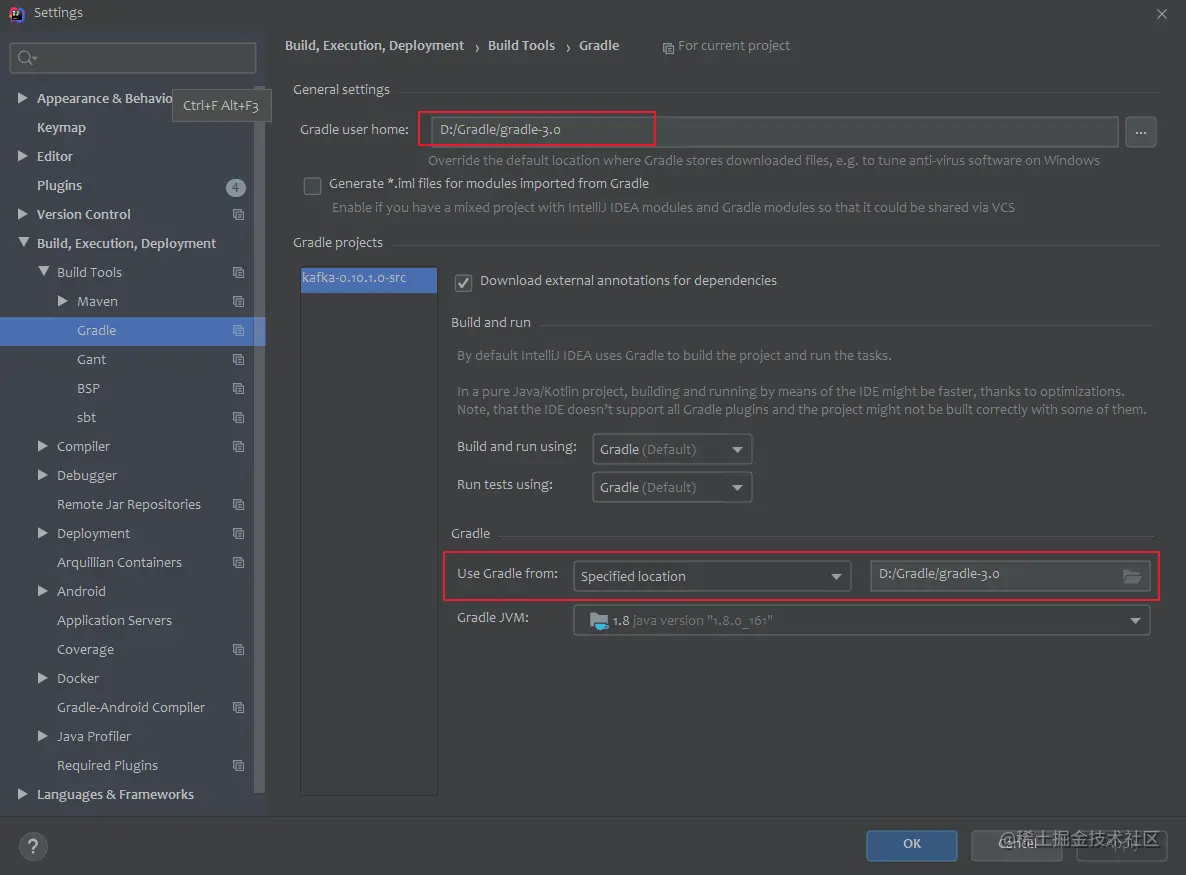Select kafka-0.10.1.0-src in Gradle projects

[368, 279]
